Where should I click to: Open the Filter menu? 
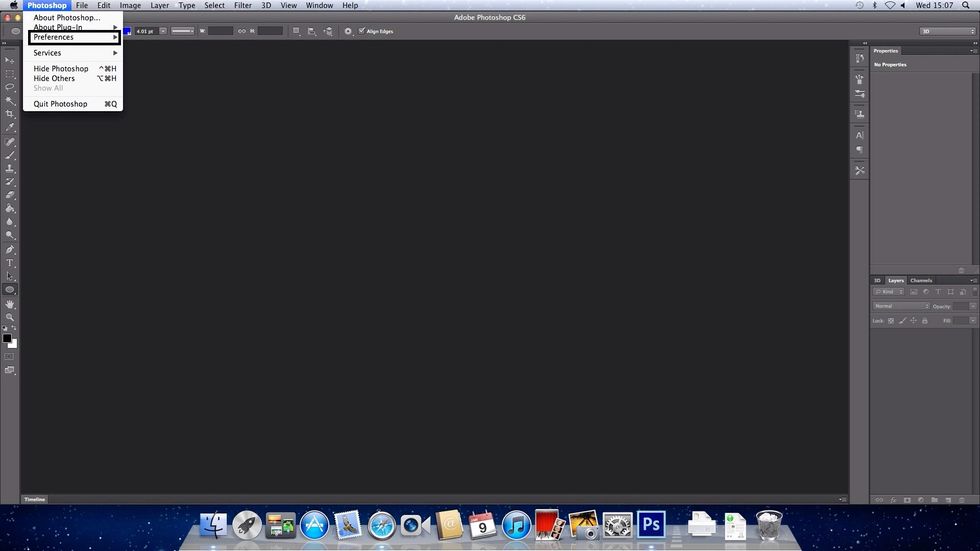coord(242,5)
